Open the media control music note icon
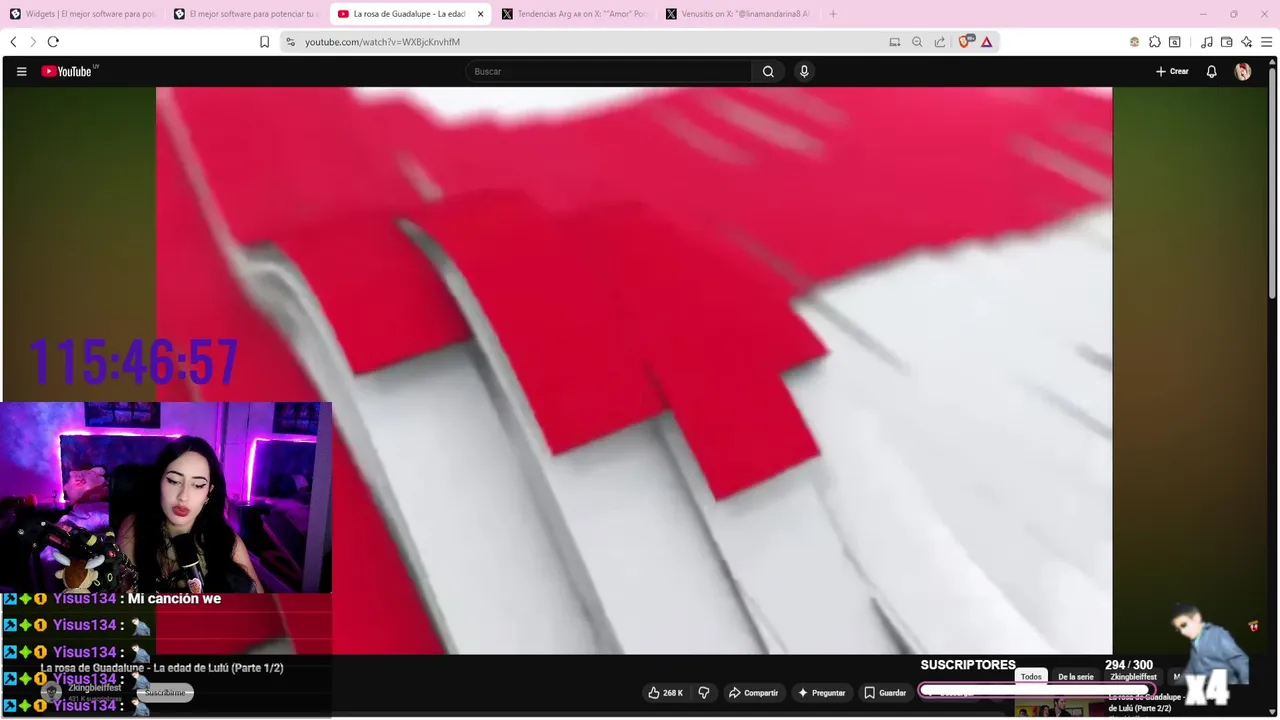The image size is (1280, 720). 1207,42
